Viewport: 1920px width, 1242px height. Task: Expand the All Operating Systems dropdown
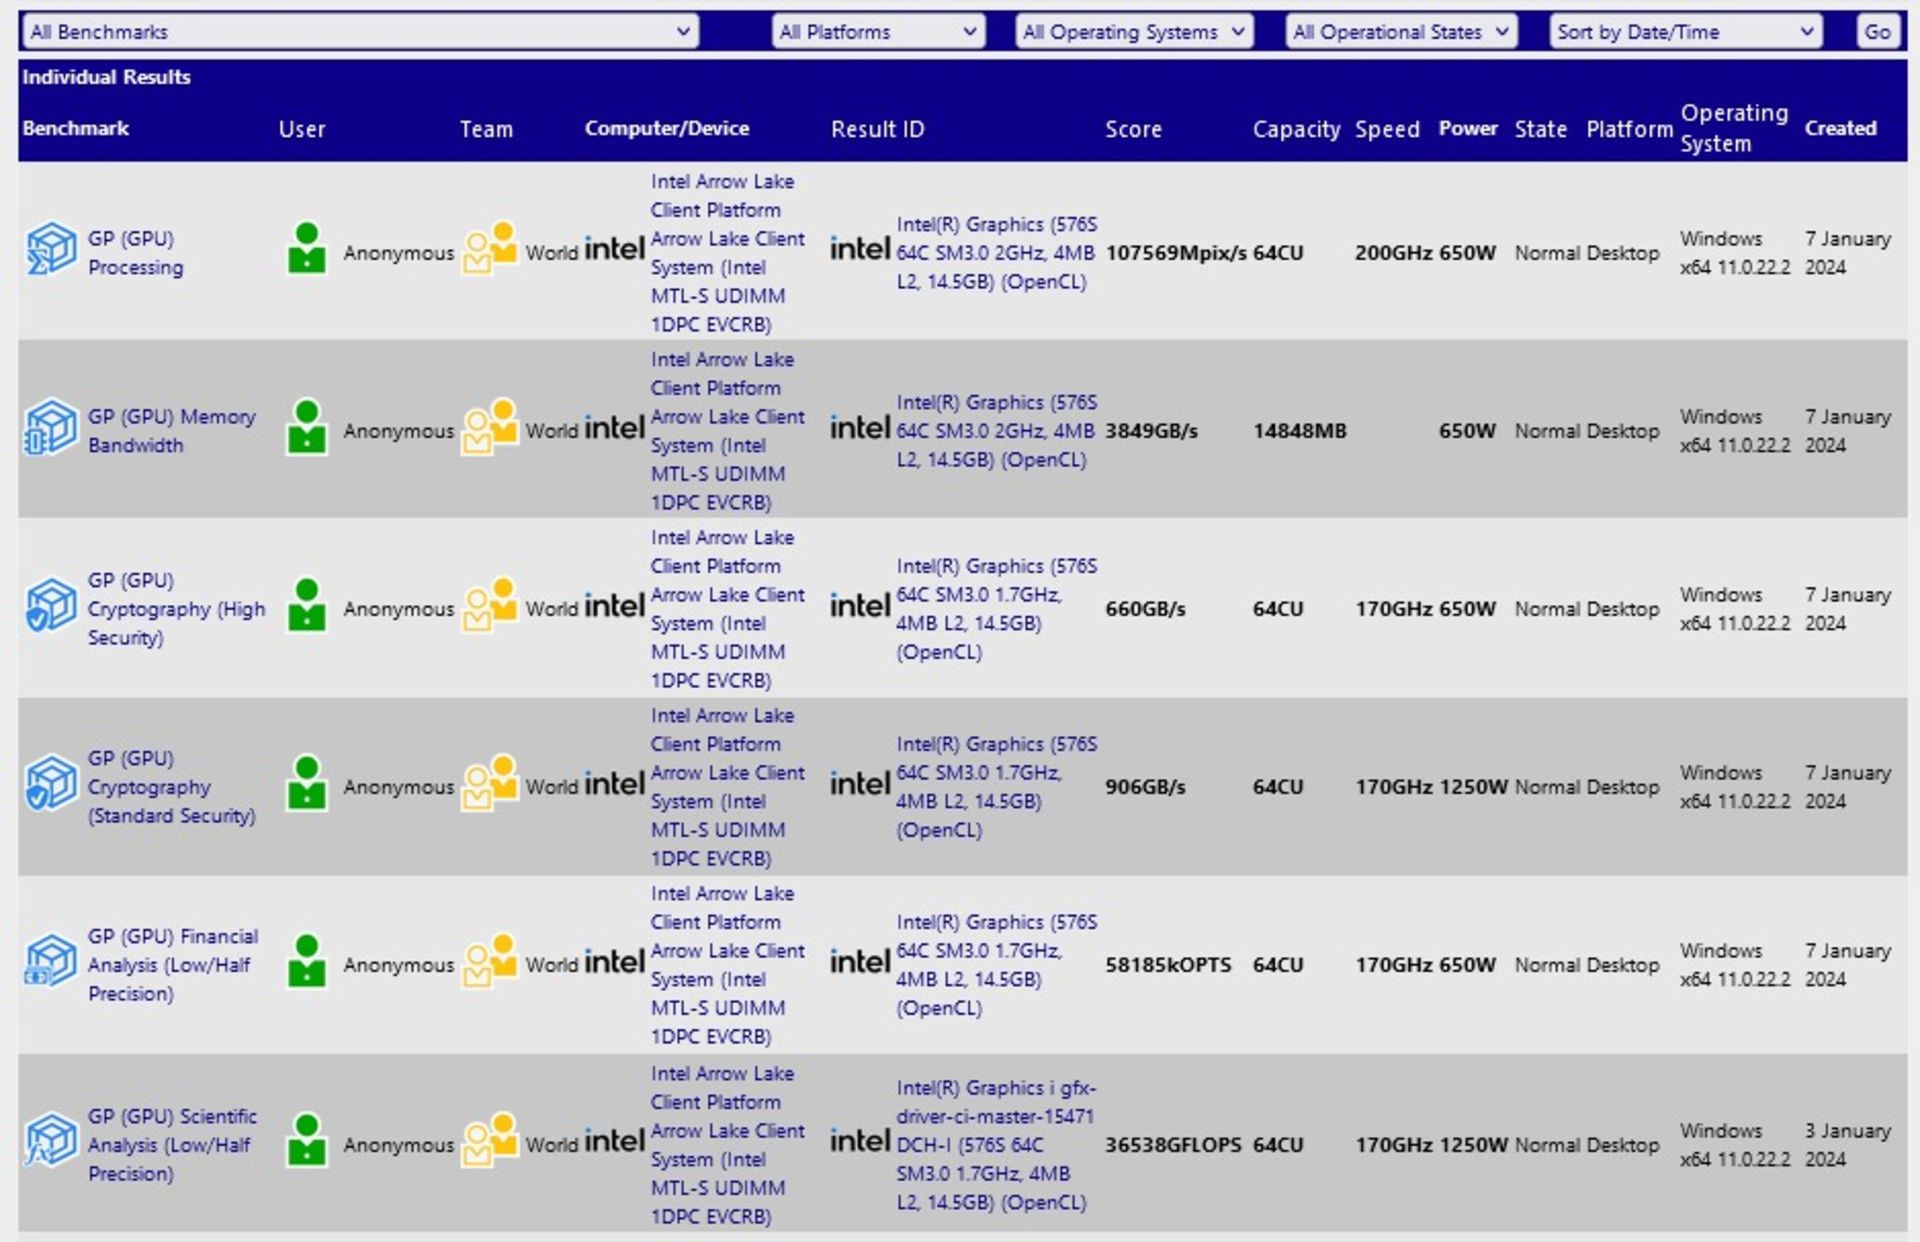pyautogui.click(x=1133, y=32)
